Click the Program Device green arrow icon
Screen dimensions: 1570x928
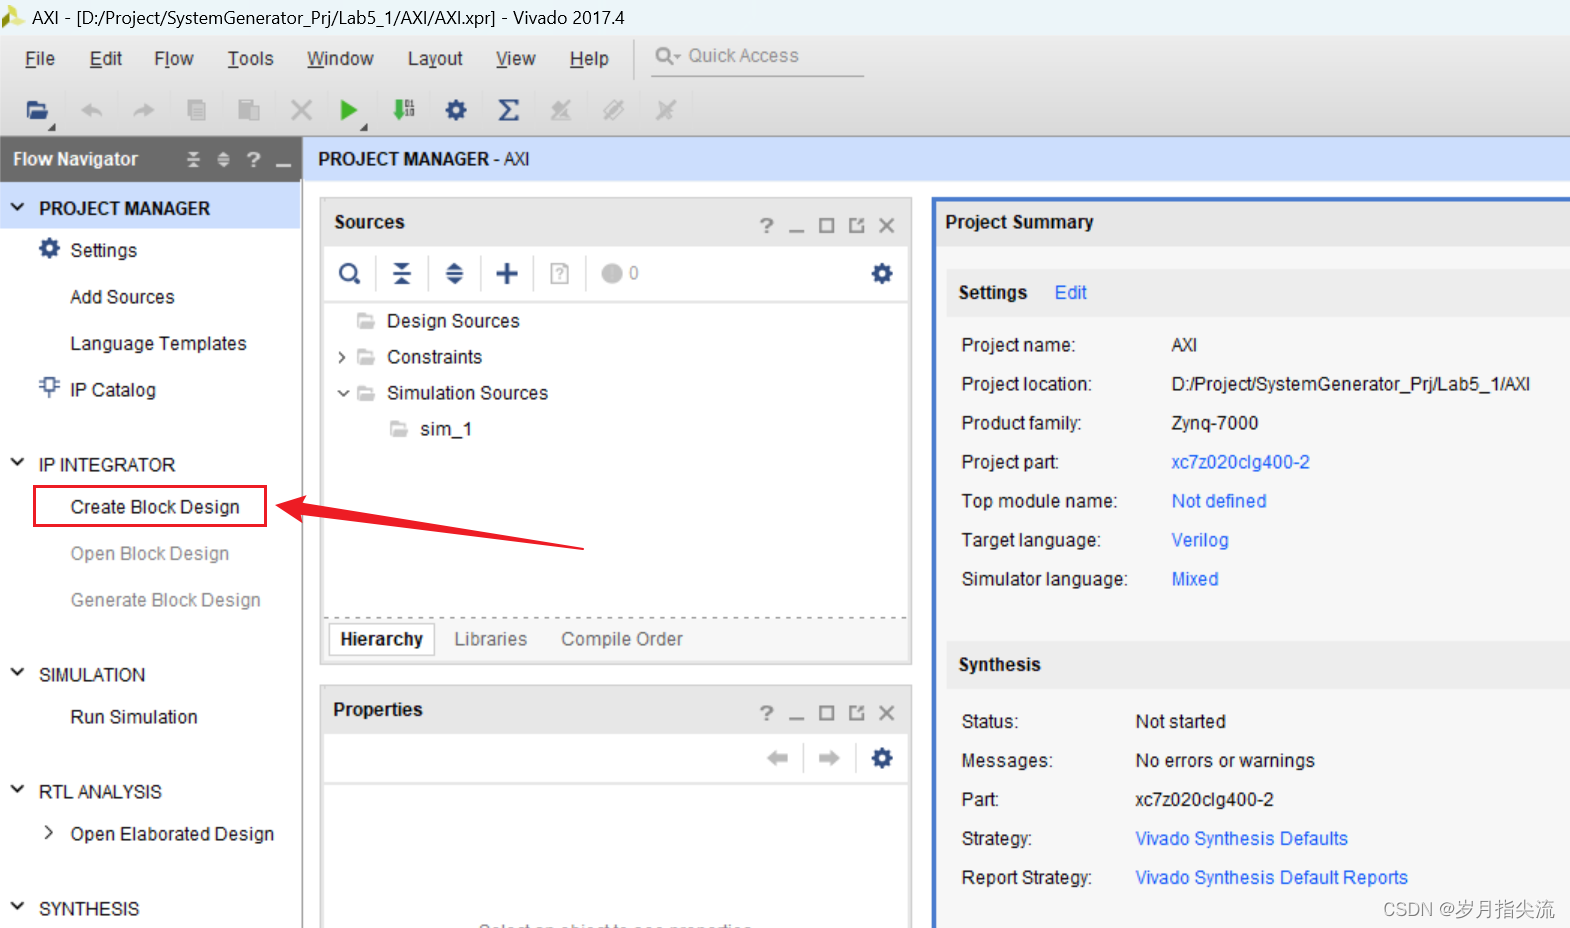404,110
